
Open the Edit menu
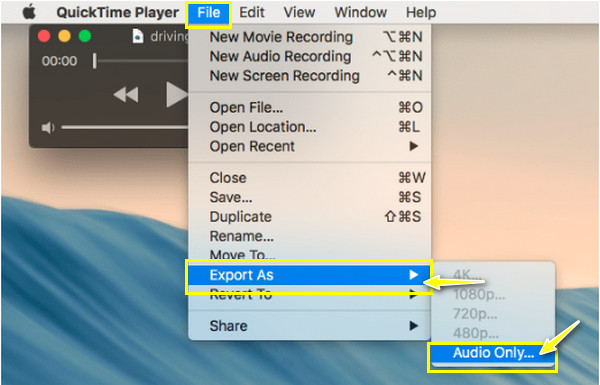pyautogui.click(x=252, y=13)
